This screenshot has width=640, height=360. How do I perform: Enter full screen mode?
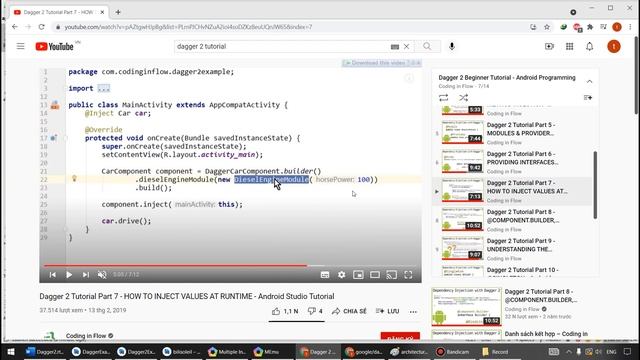[408, 275]
